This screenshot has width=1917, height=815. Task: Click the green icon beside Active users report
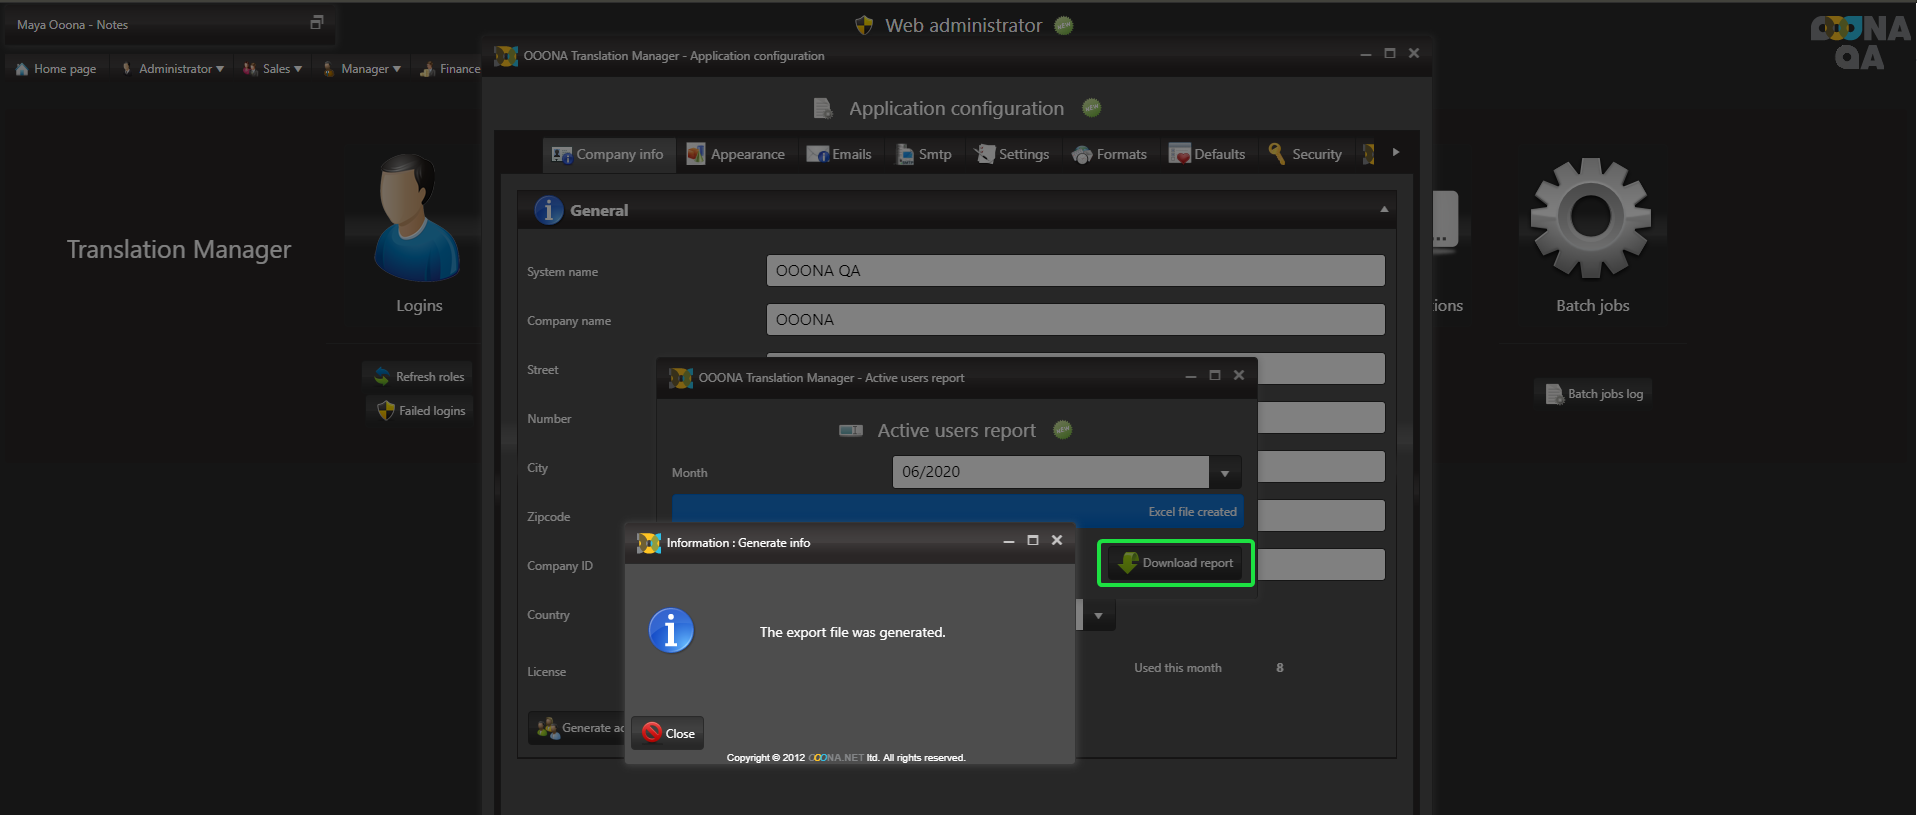coord(1063,430)
